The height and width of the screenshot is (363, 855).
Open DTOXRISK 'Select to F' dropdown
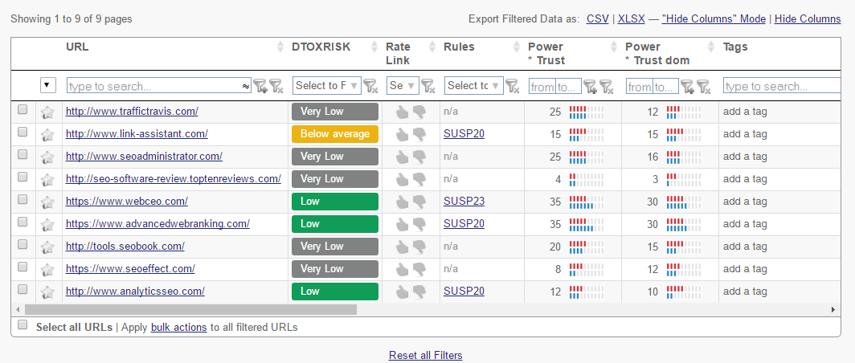point(327,86)
